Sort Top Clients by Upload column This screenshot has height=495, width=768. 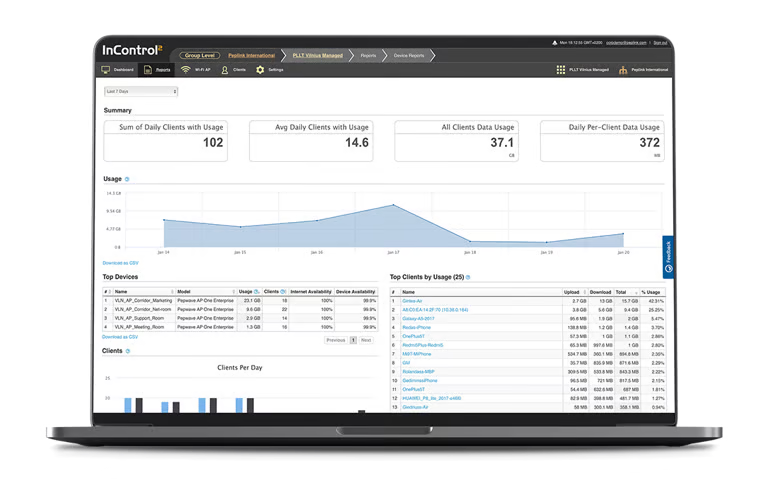[x=575, y=292]
